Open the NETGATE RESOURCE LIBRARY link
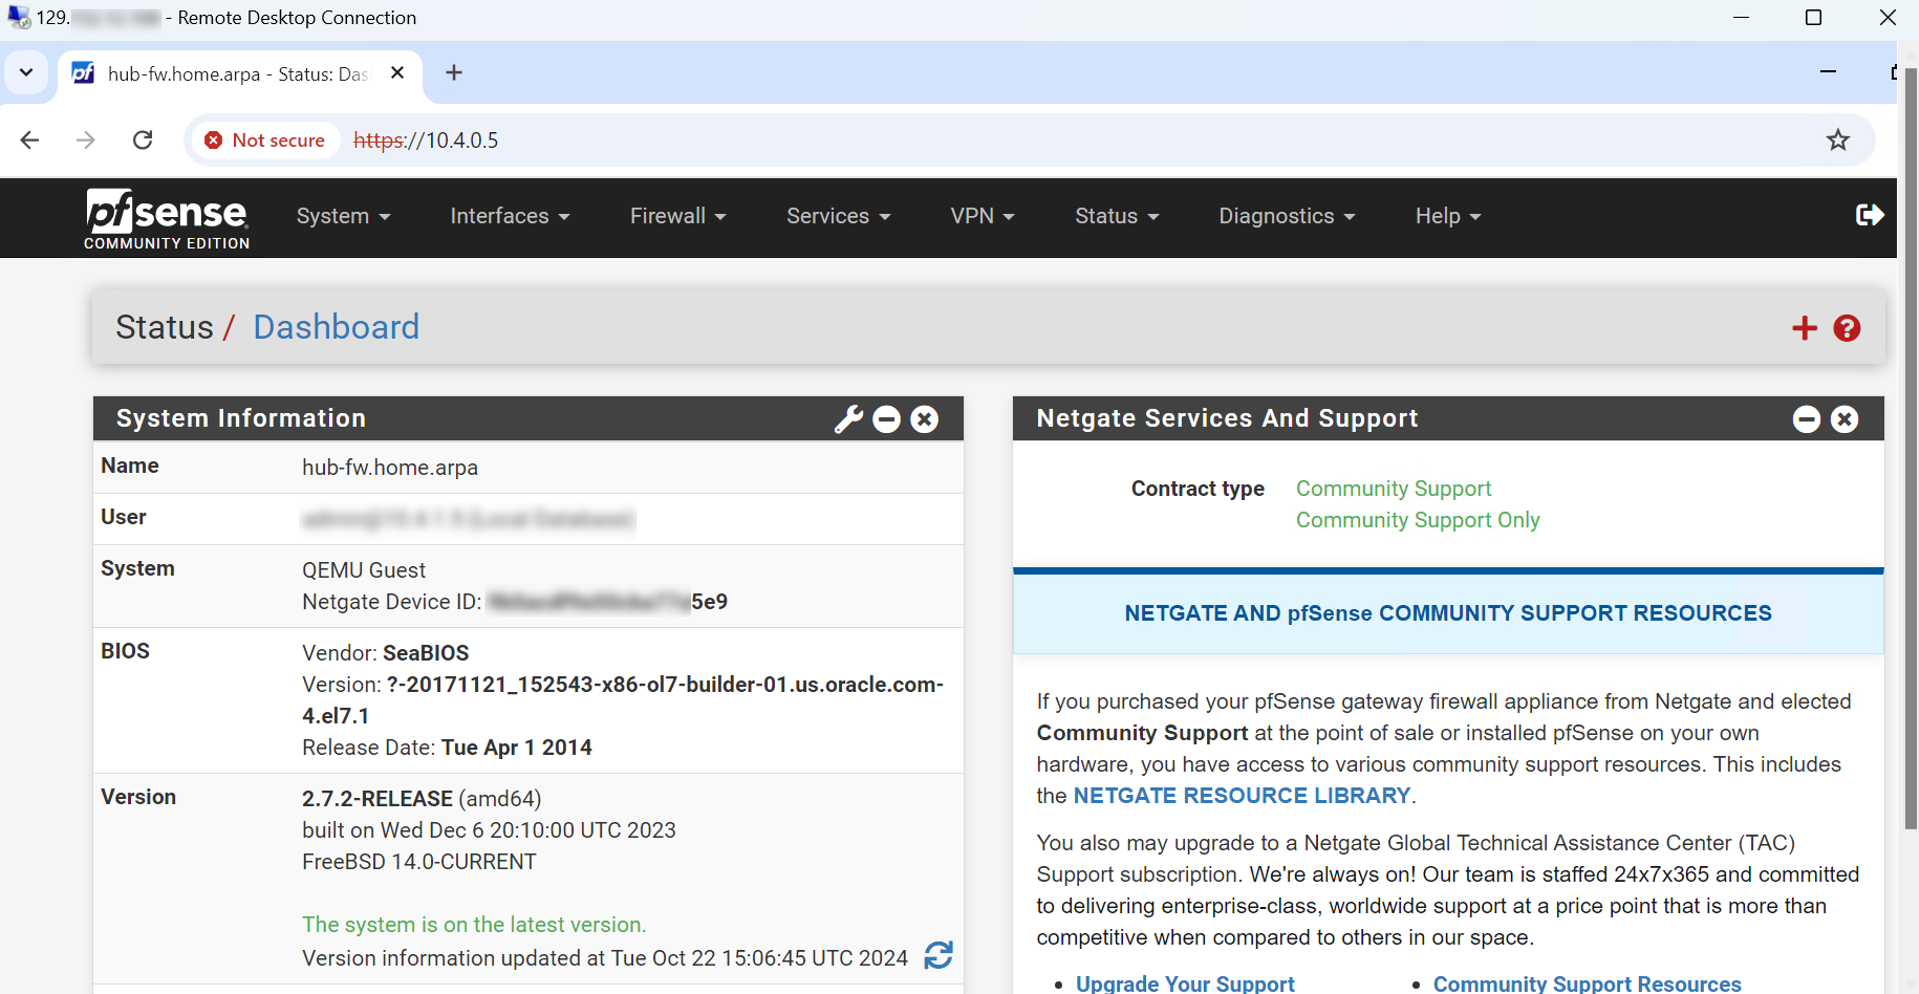The width and height of the screenshot is (1919, 994). [1242, 796]
